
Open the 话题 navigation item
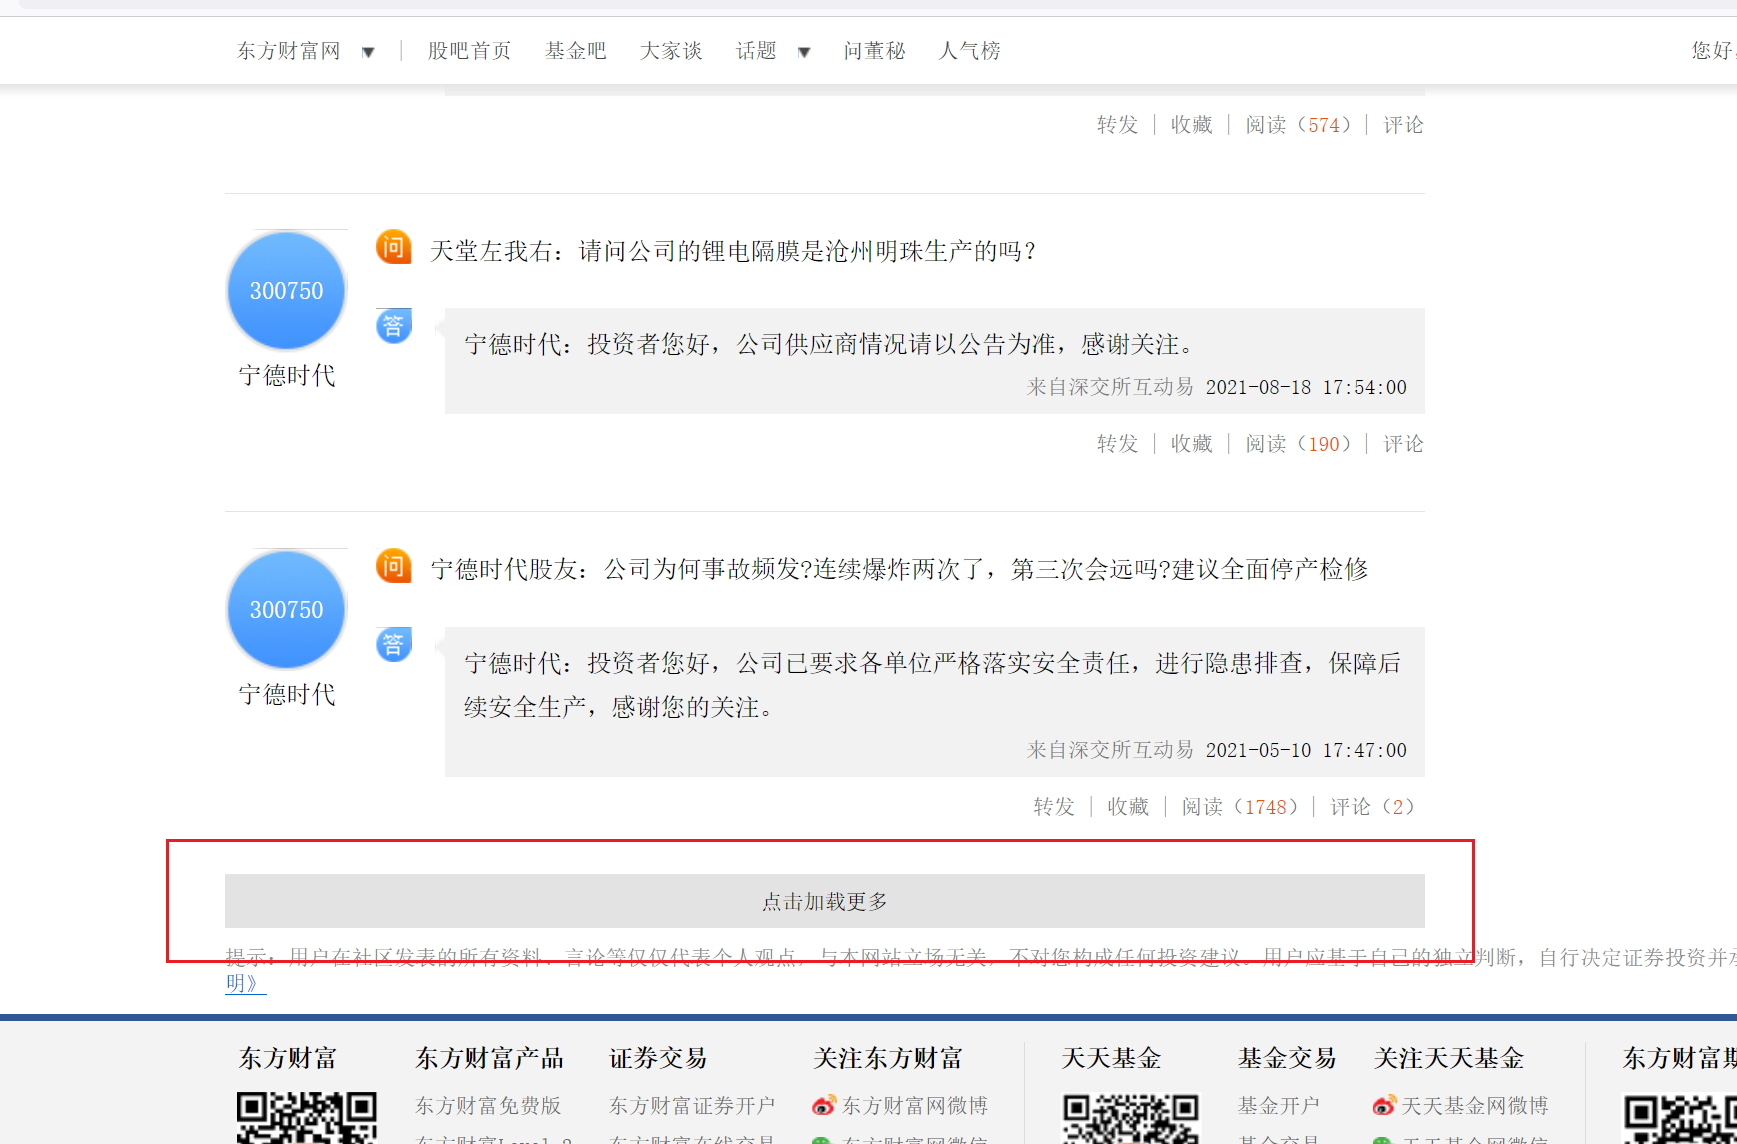click(756, 51)
